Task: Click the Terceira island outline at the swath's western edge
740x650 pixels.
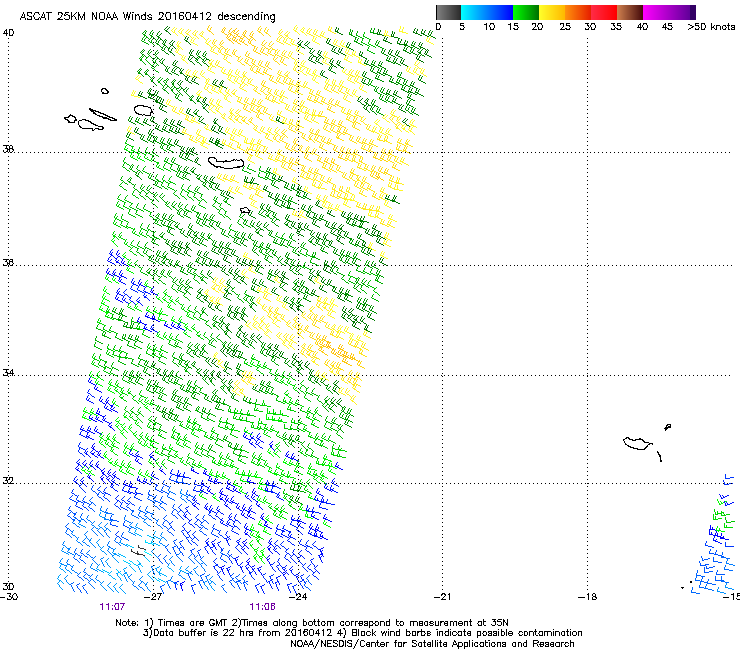Action: click(143, 110)
